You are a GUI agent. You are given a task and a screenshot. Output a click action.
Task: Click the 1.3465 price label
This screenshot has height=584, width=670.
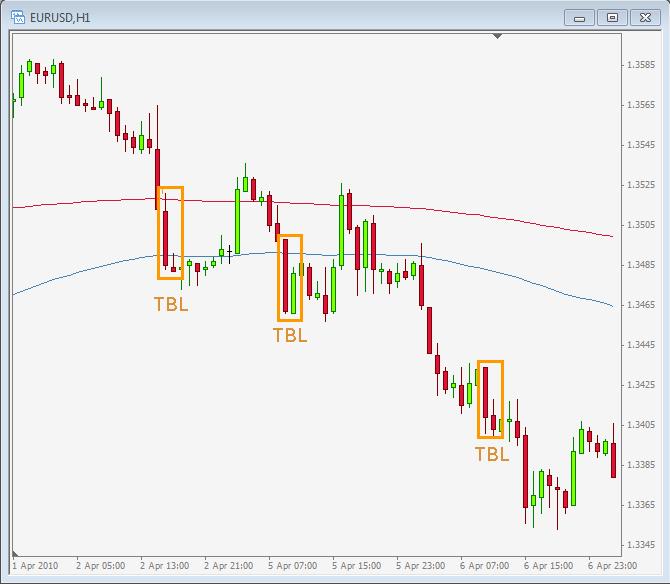click(641, 305)
